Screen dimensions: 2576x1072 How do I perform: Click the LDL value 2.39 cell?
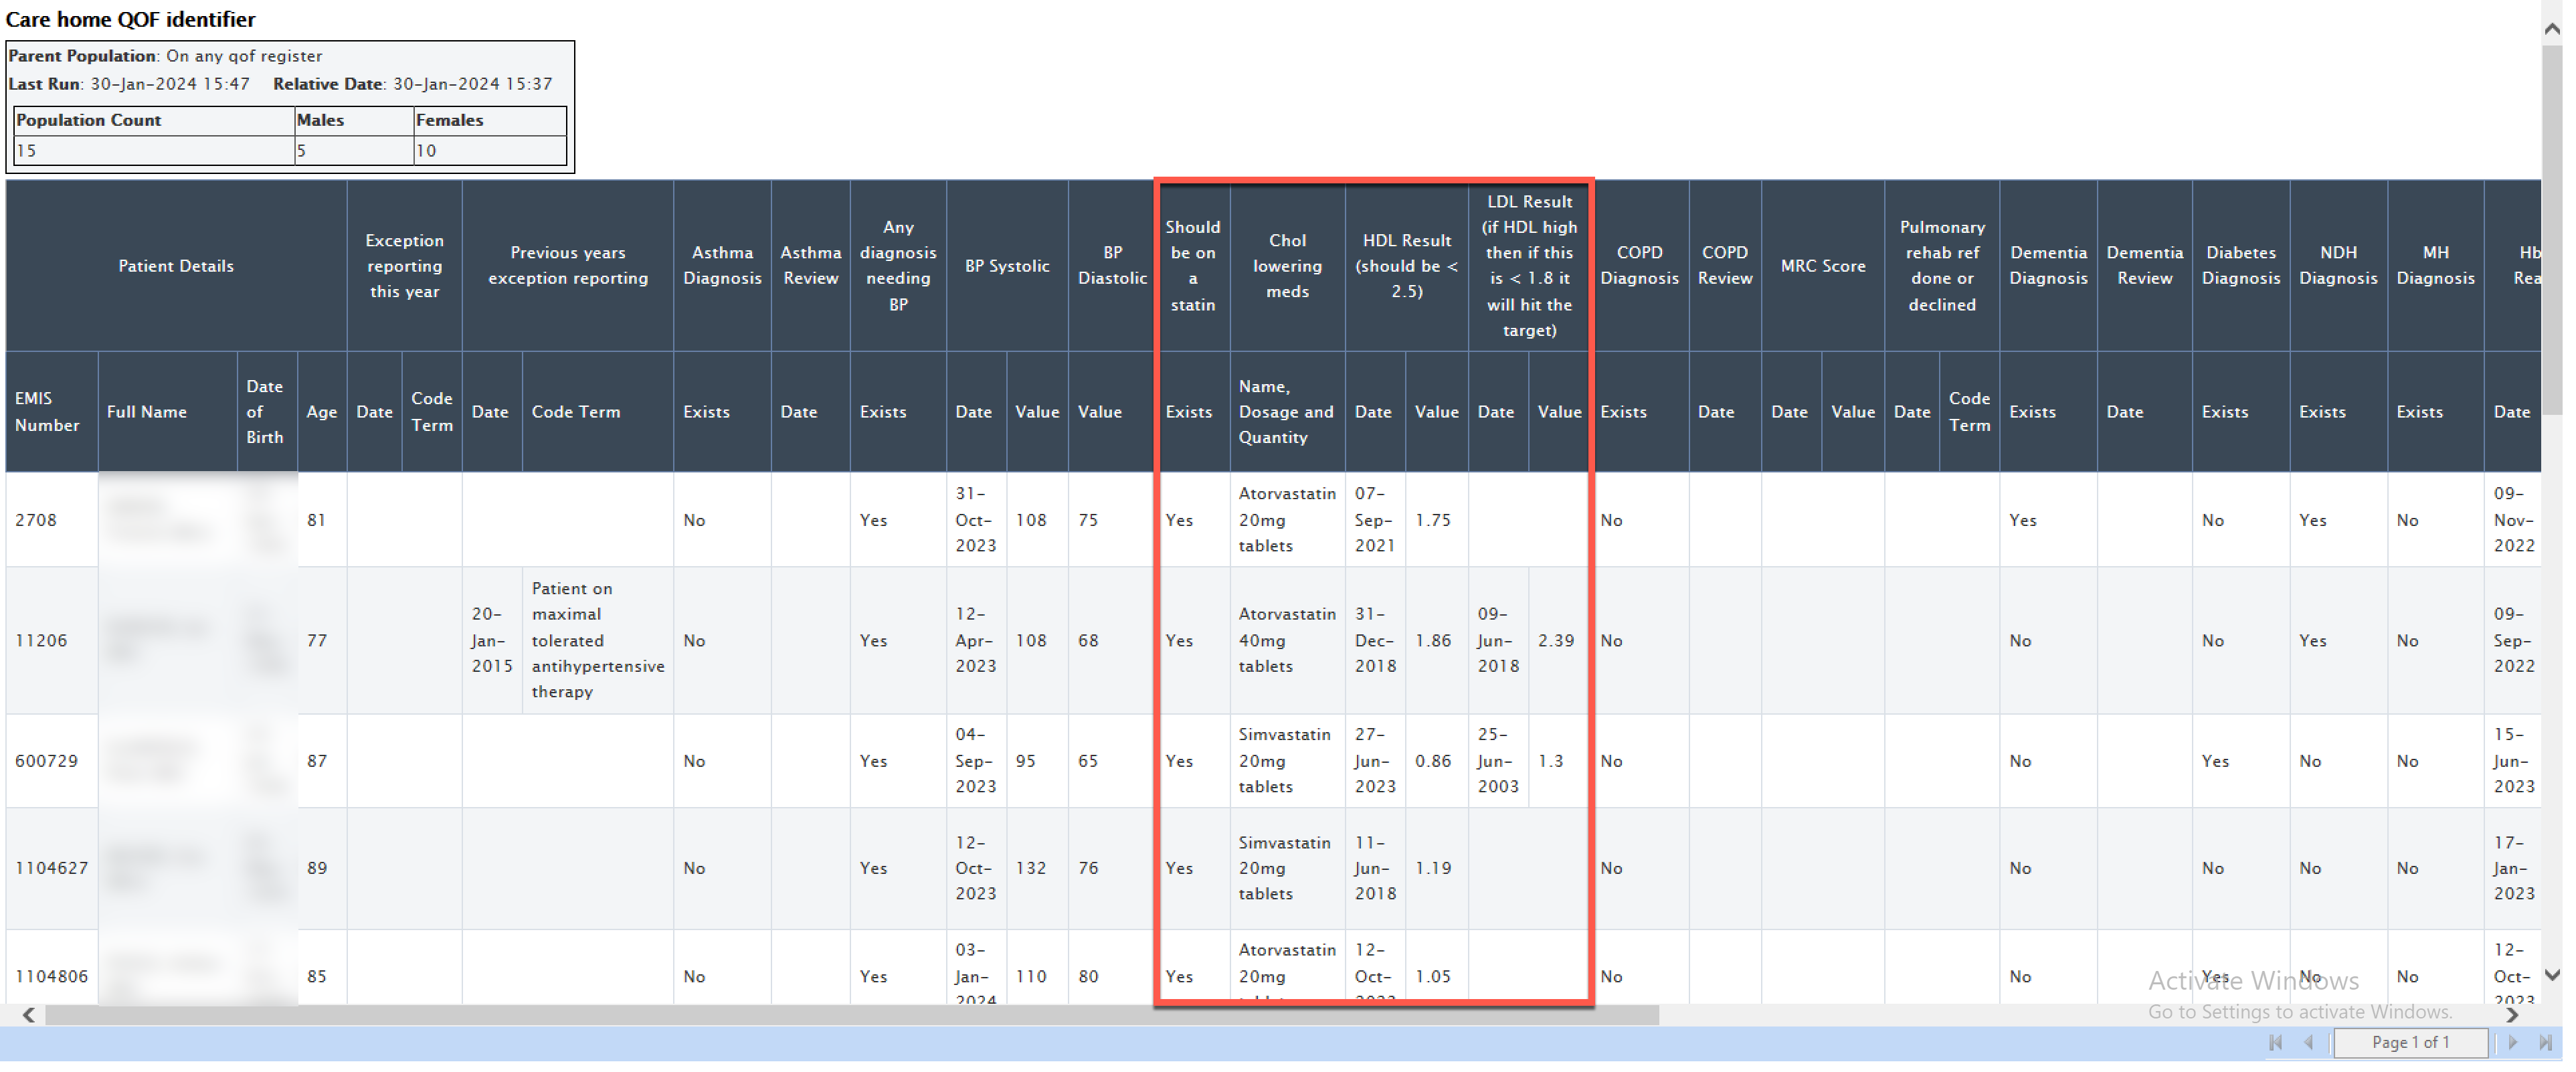(1559, 640)
